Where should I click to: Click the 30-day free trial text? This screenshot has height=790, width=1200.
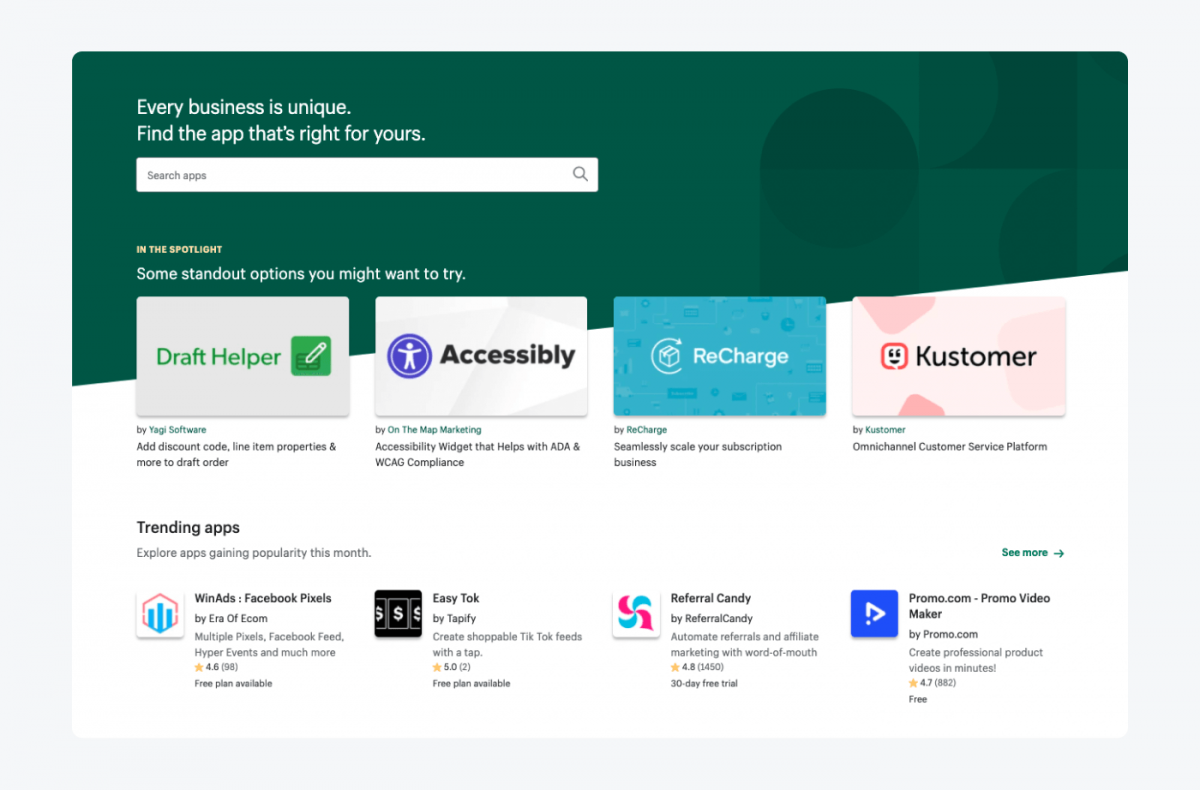pyautogui.click(x=704, y=684)
